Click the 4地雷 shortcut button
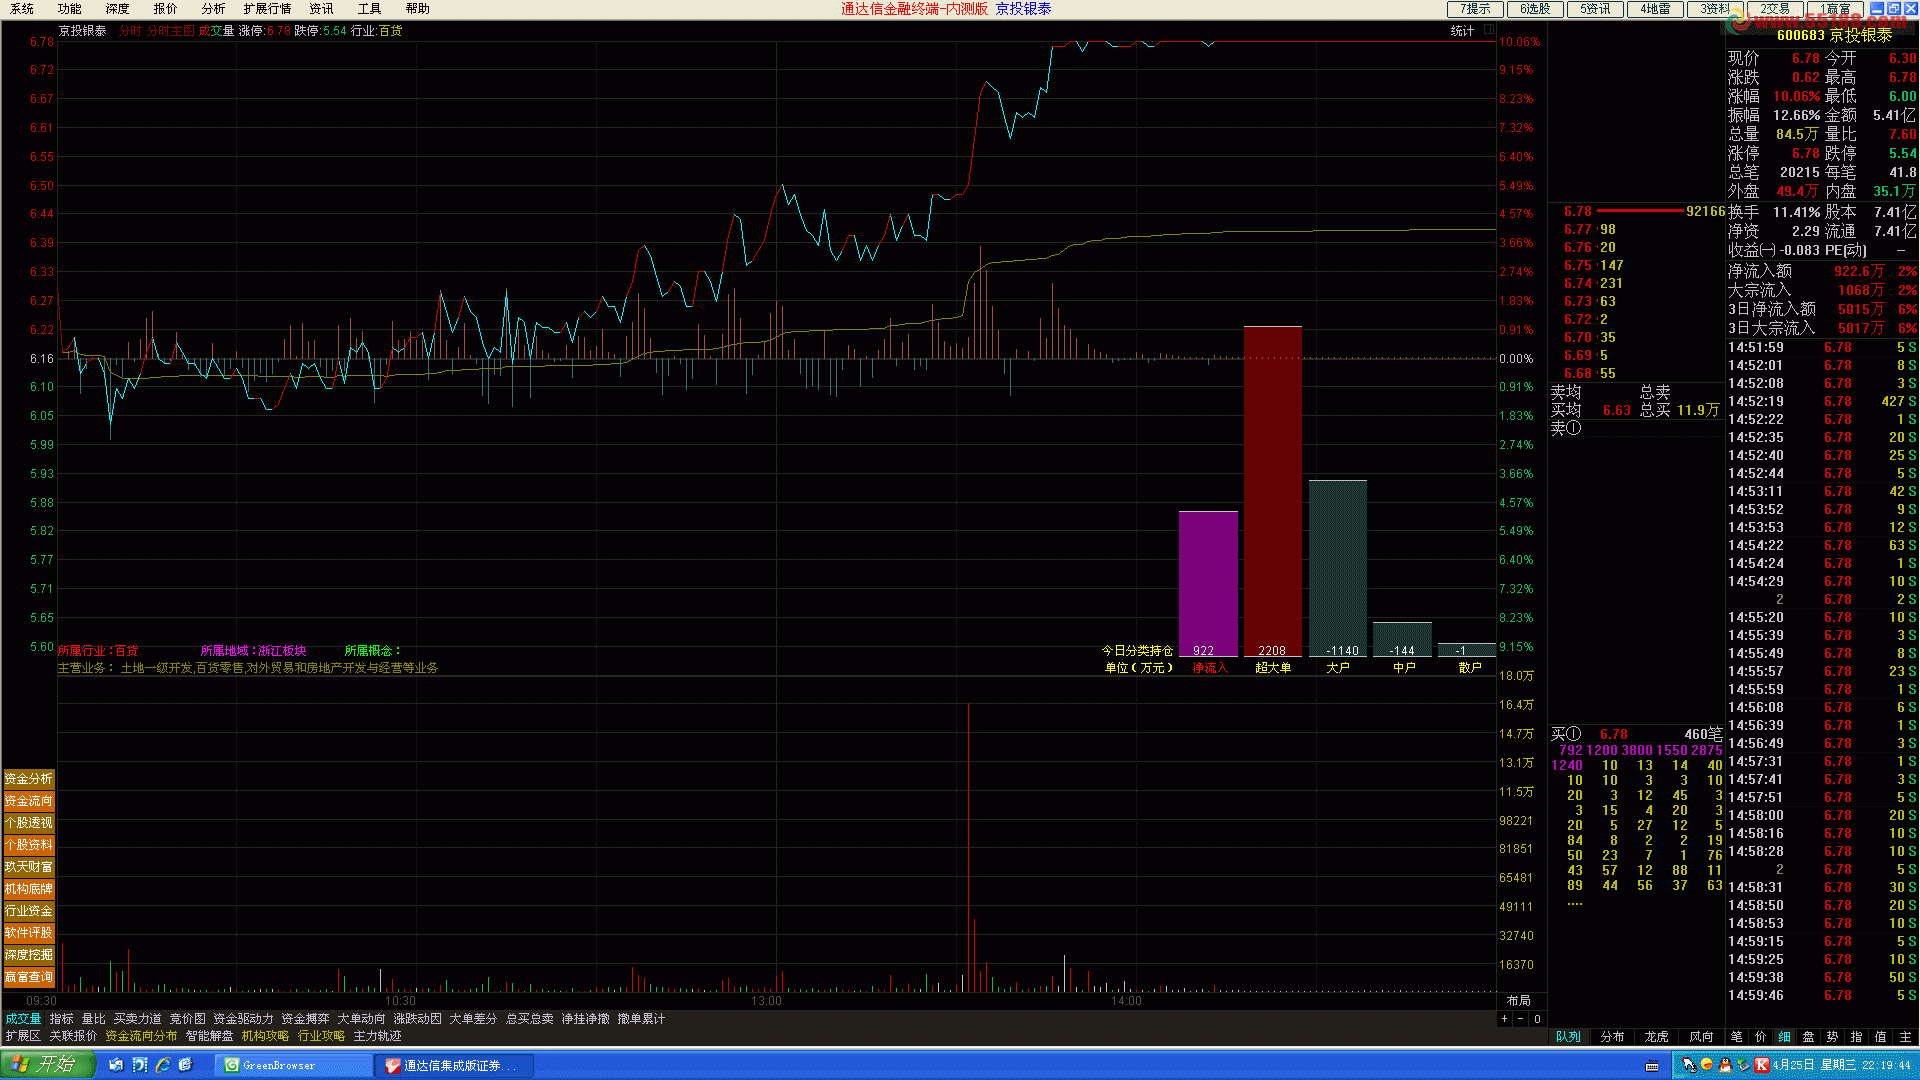The height and width of the screenshot is (1080, 1920). [x=1655, y=9]
